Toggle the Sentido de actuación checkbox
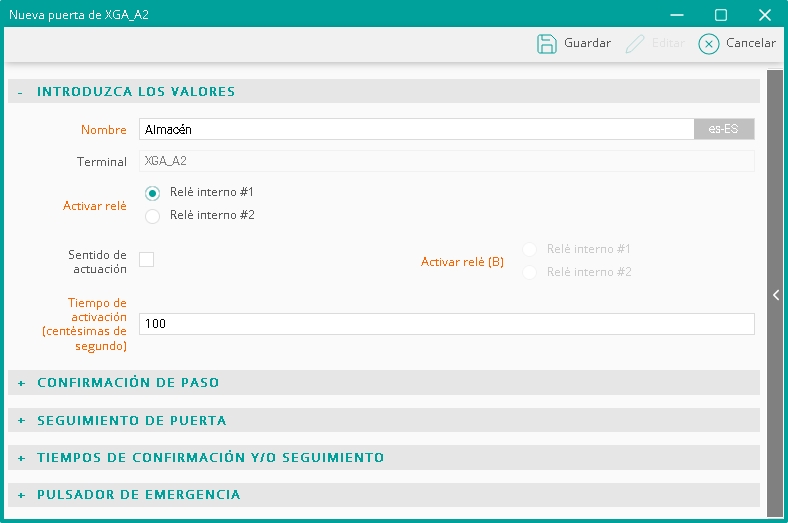 (x=146, y=260)
